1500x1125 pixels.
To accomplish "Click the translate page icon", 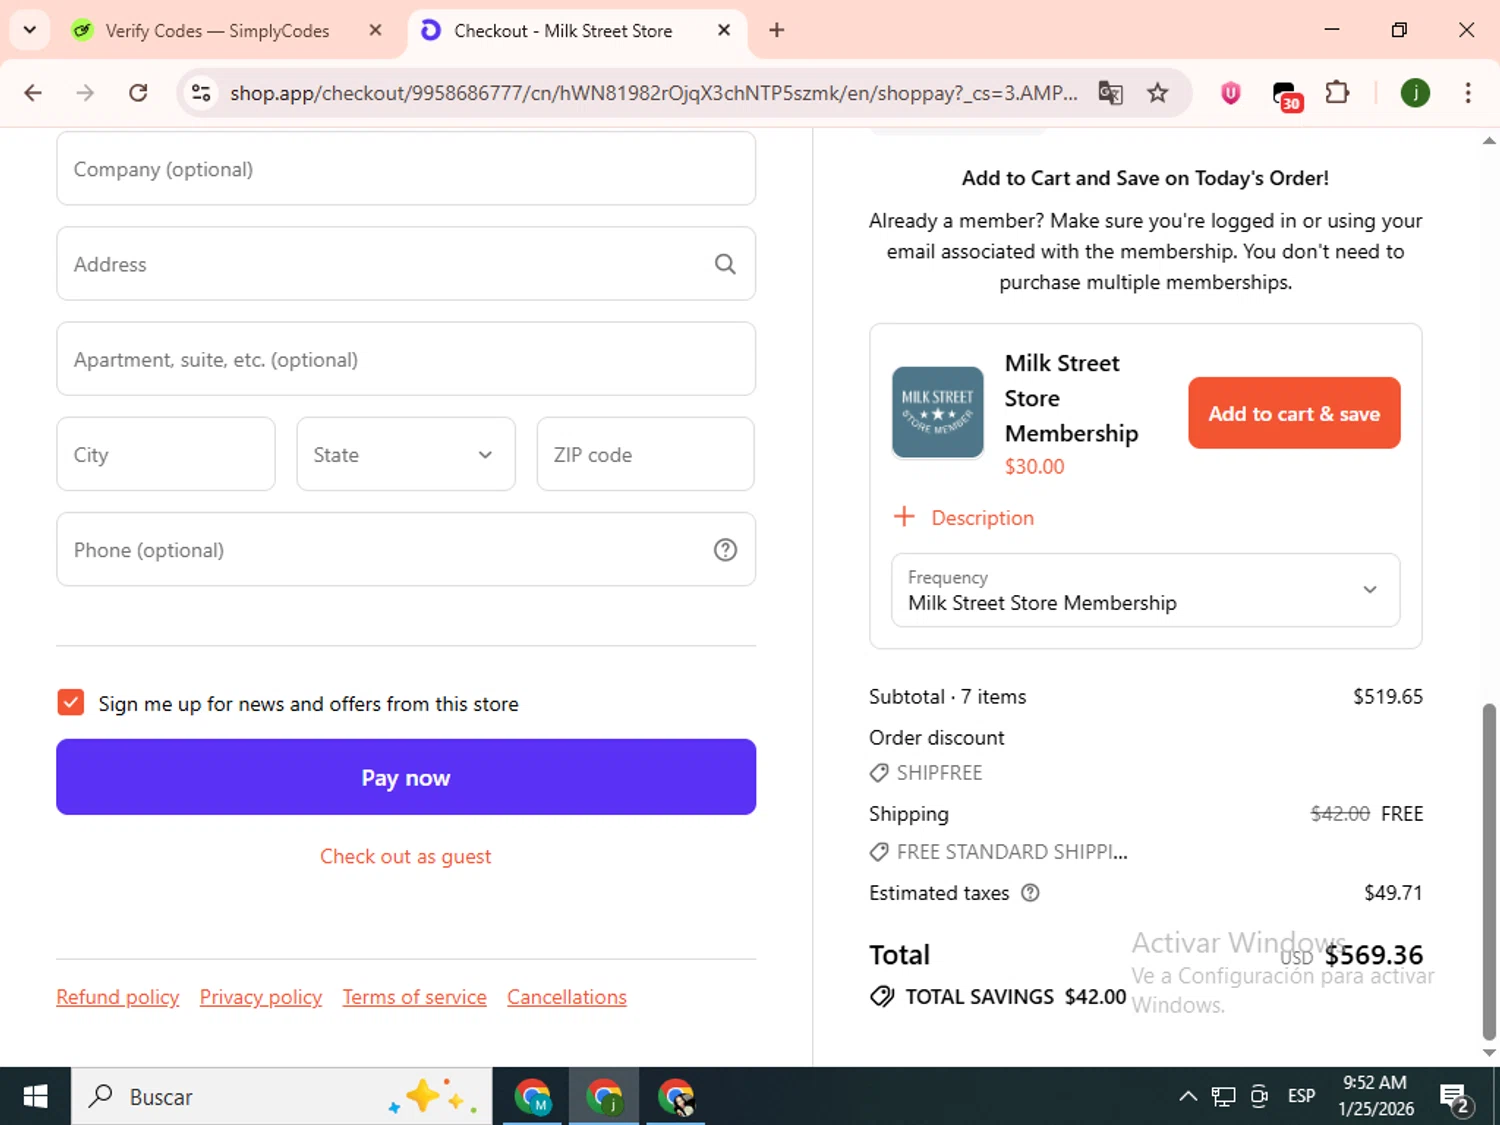I will (1110, 93).
